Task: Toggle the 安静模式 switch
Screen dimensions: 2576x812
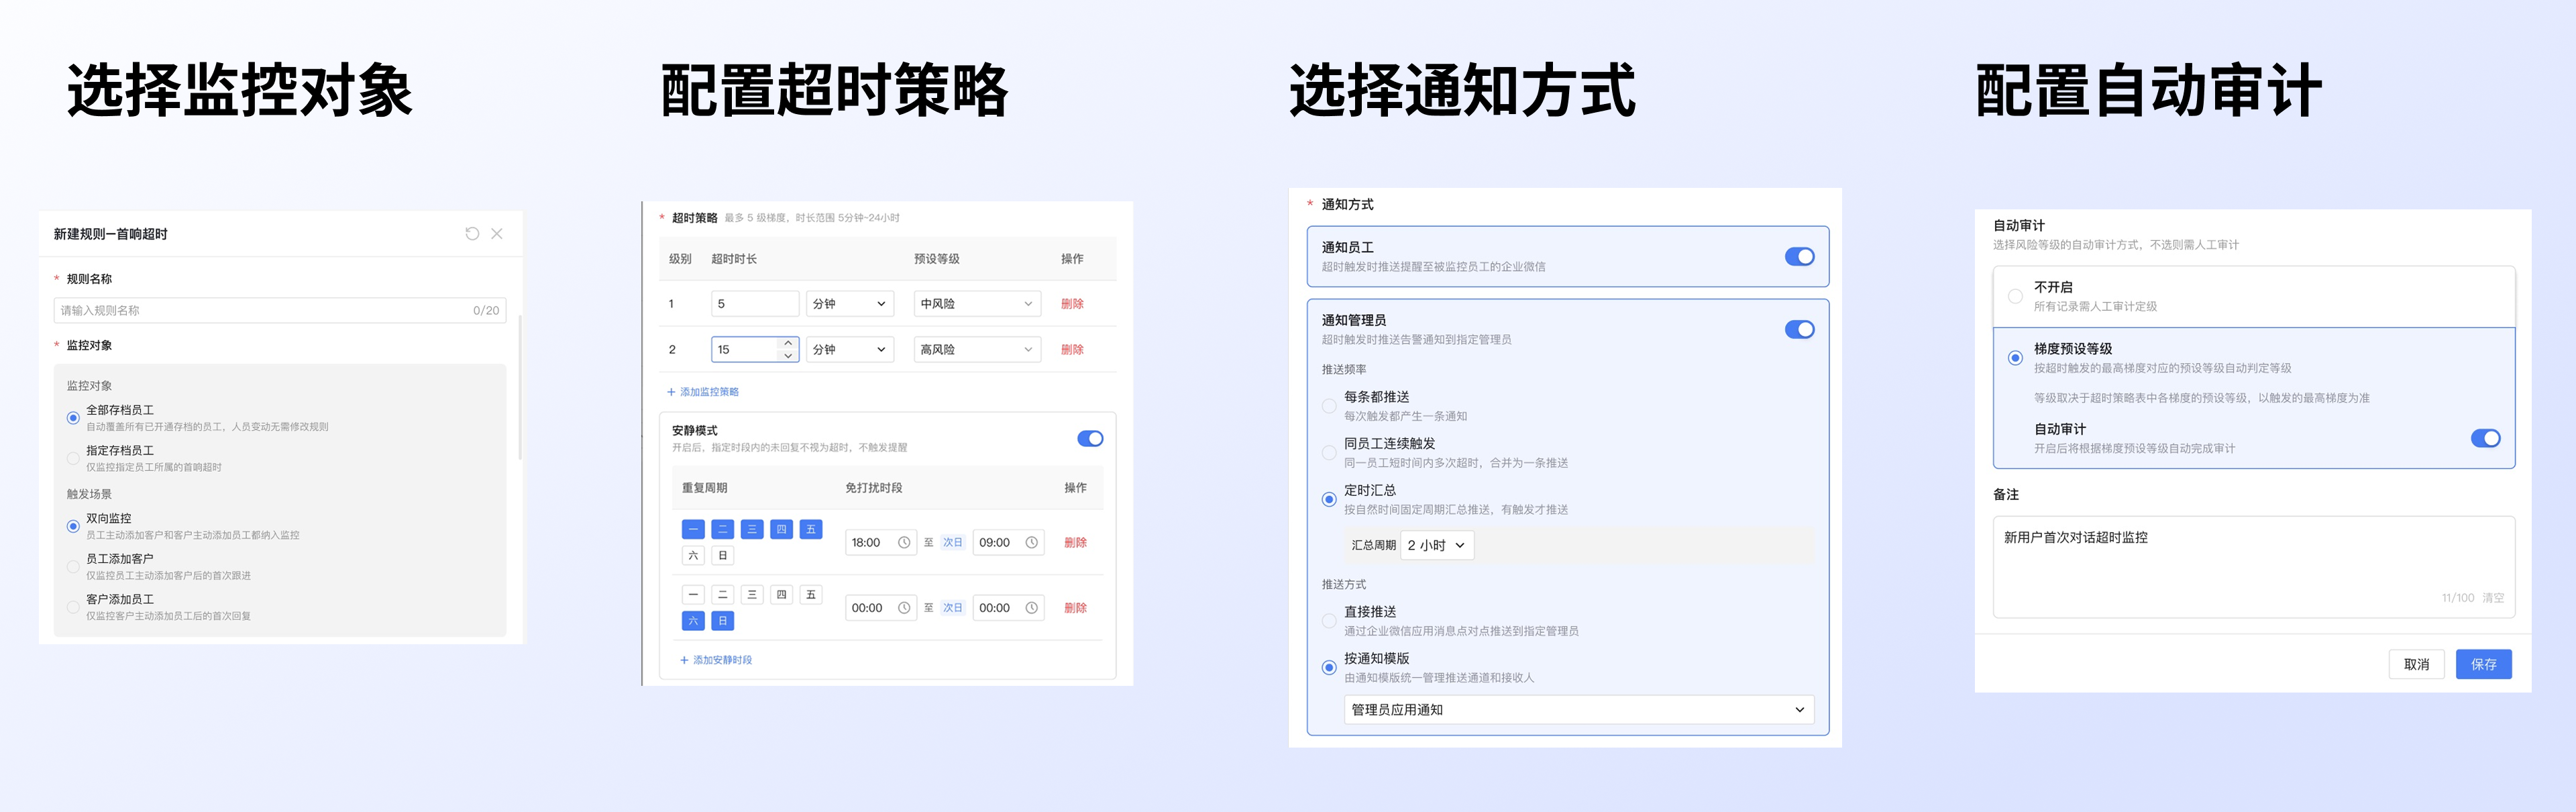Action: 1090,439
